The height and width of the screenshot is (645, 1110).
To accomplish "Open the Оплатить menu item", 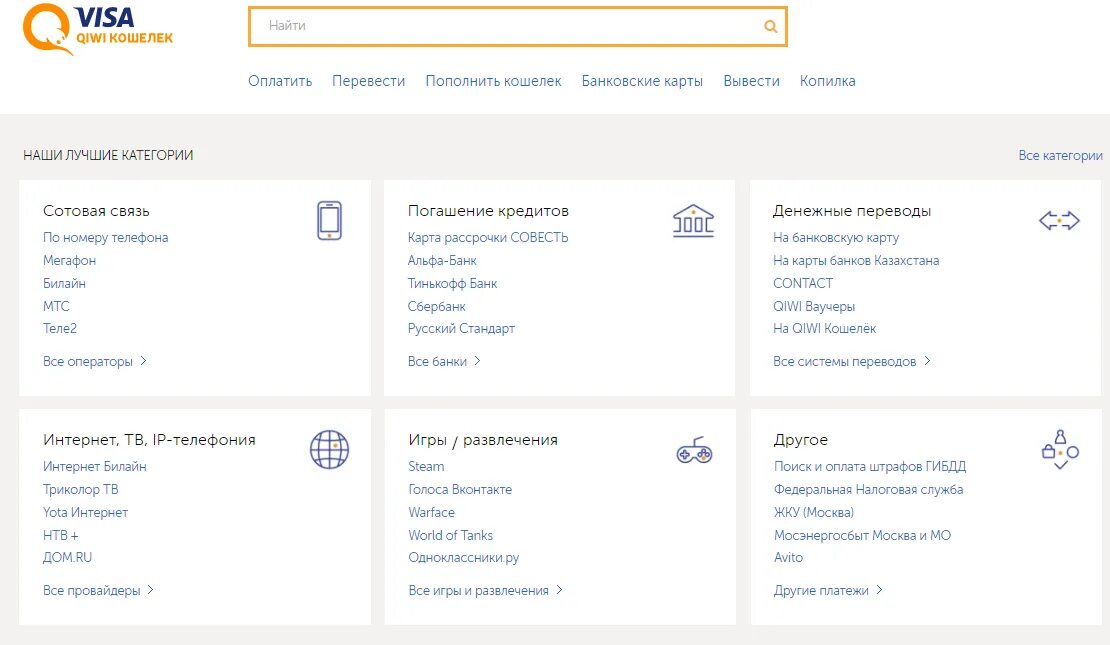I will (280, 81).
